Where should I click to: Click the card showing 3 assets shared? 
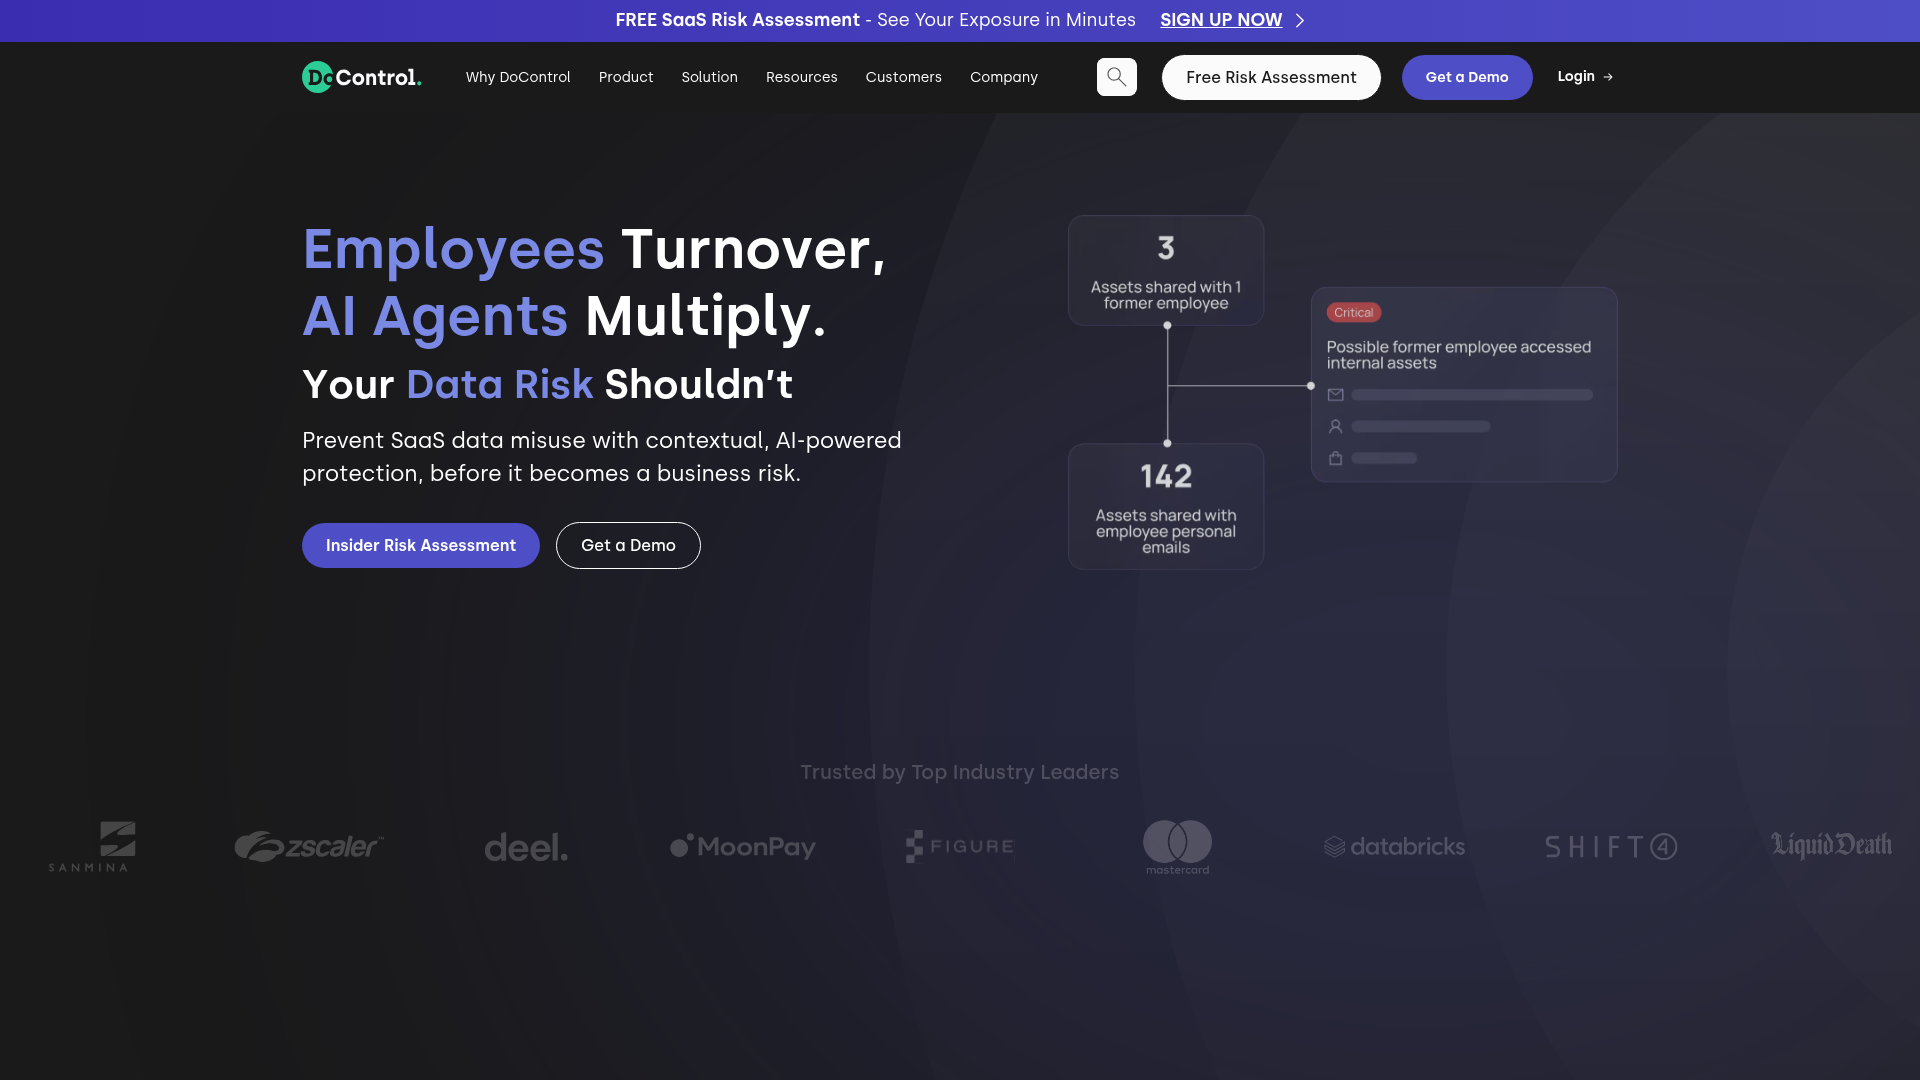pos(1166,270)
